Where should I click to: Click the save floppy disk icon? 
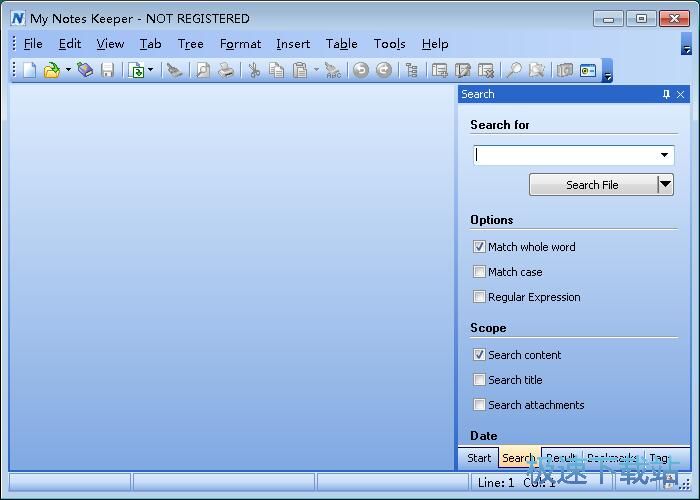coord(108,70)
